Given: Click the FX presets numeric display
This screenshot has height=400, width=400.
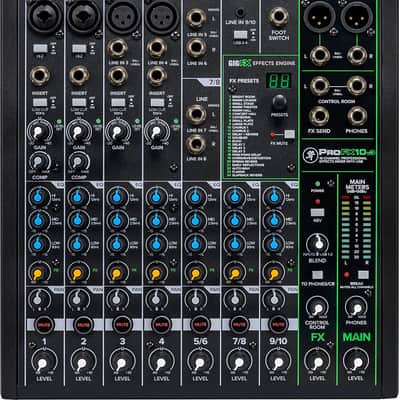Looking at the screenshot, I should pyautogui.click(x=278, y=81).
